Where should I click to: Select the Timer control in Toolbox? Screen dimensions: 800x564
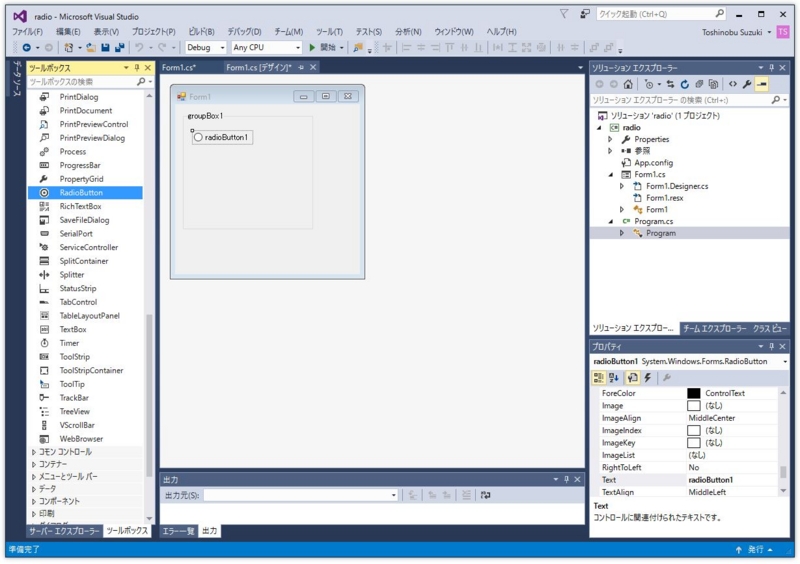coord(69,344)
